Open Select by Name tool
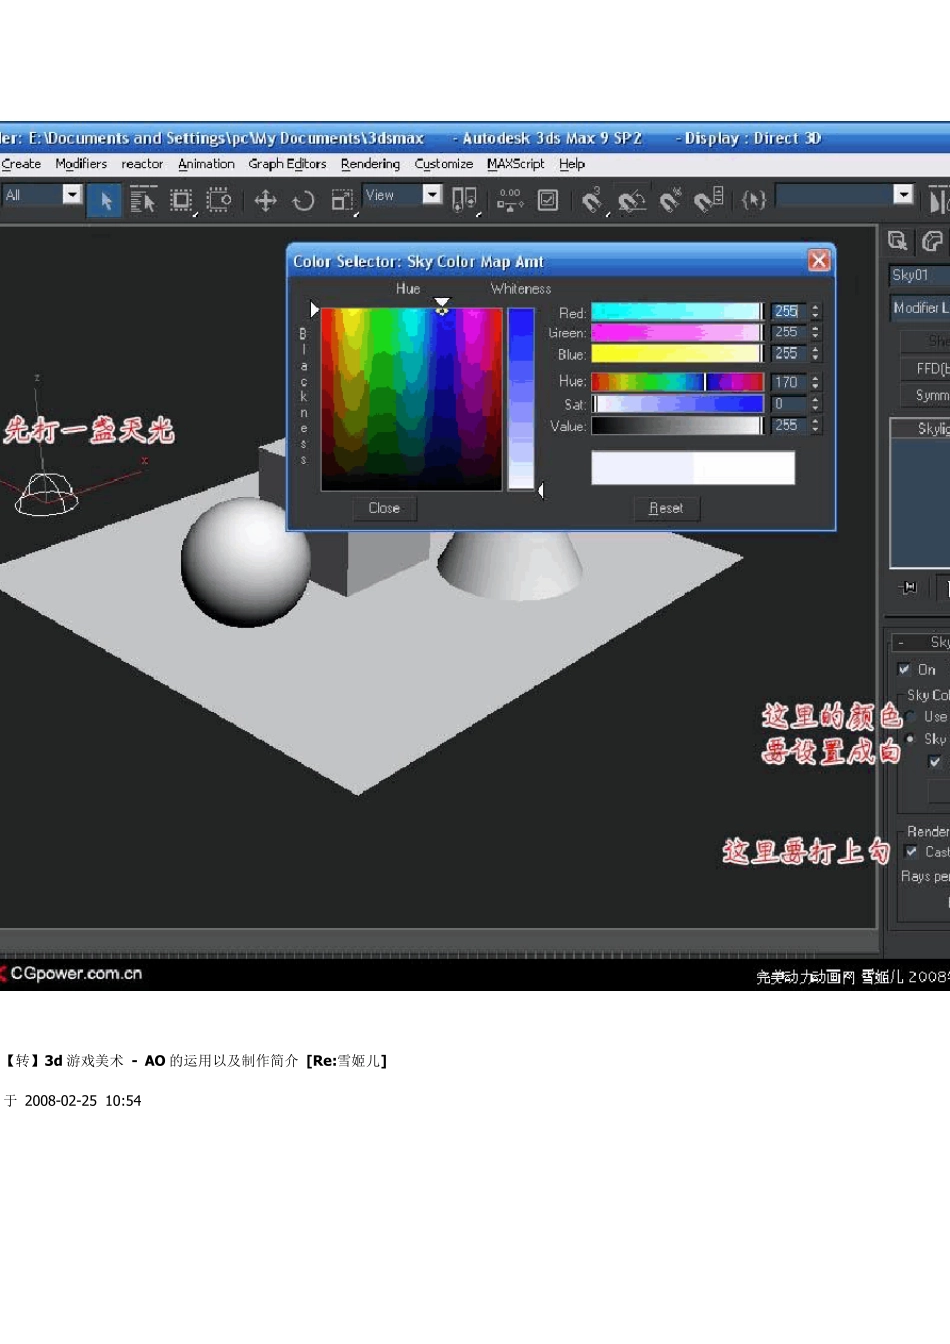The image size is (950, 1344). click(143, 201)
